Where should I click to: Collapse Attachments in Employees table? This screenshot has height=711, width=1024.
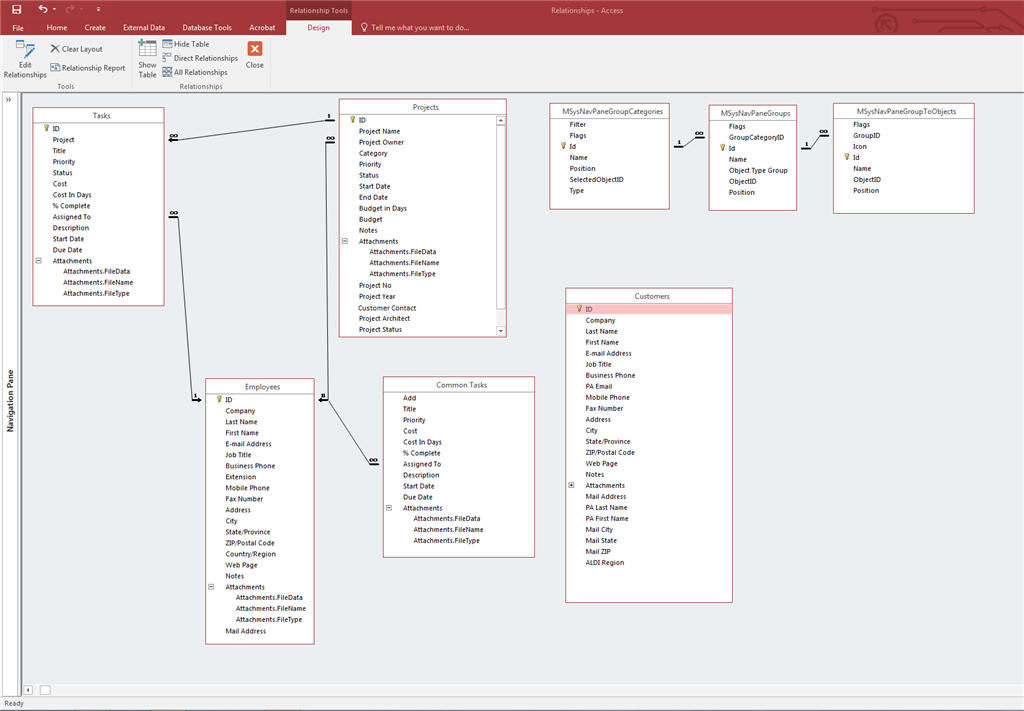(x=211, y=587)
